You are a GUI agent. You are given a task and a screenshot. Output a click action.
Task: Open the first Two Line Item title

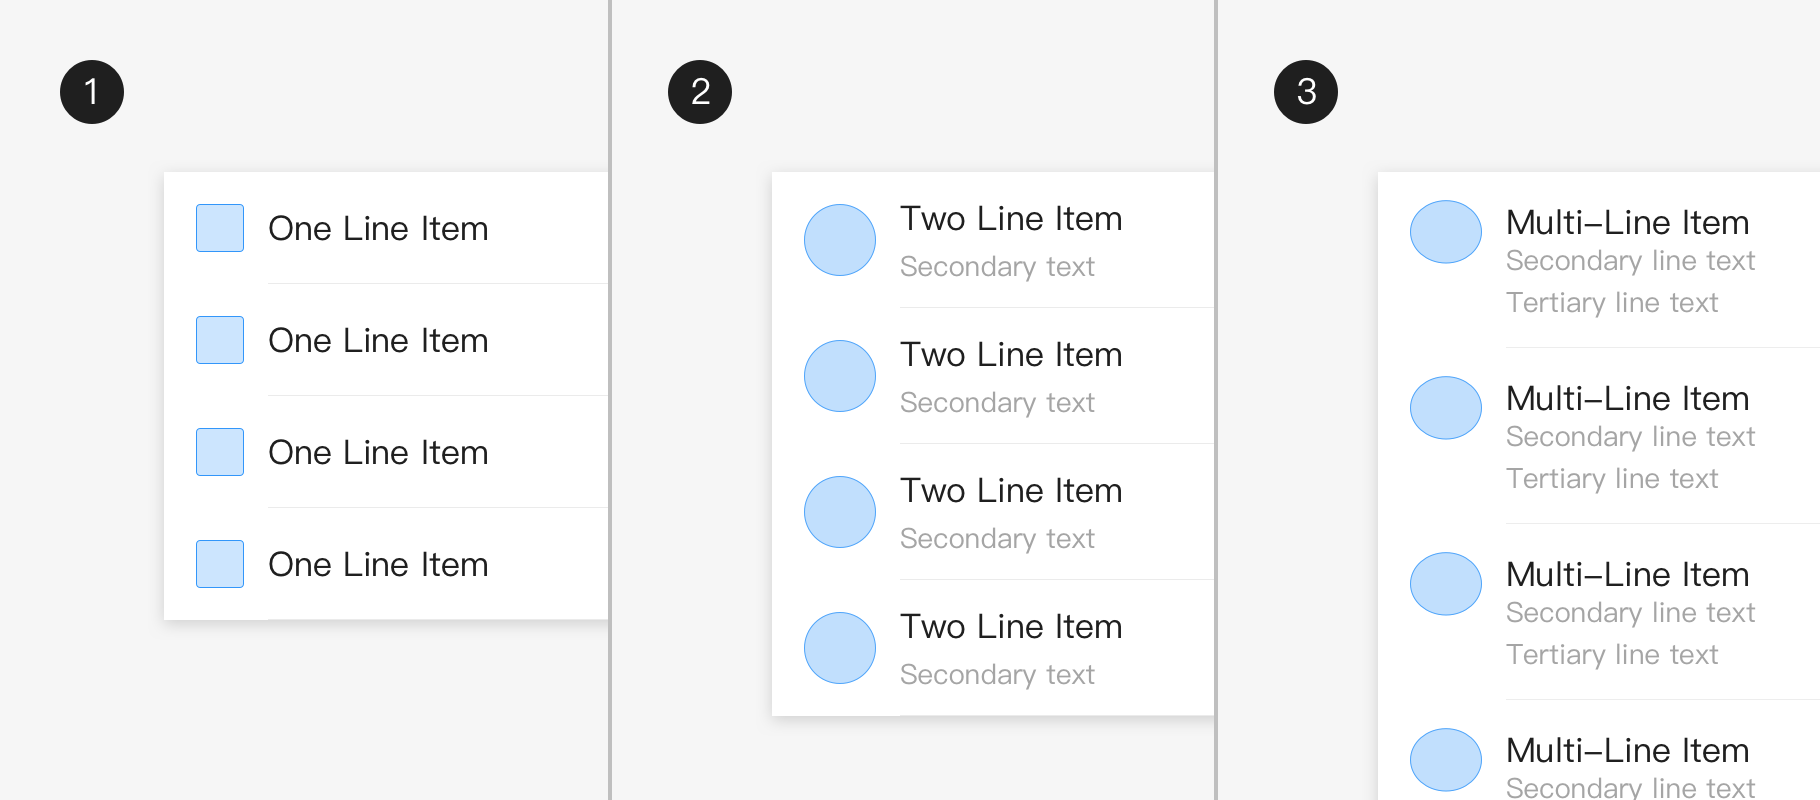1011,219
